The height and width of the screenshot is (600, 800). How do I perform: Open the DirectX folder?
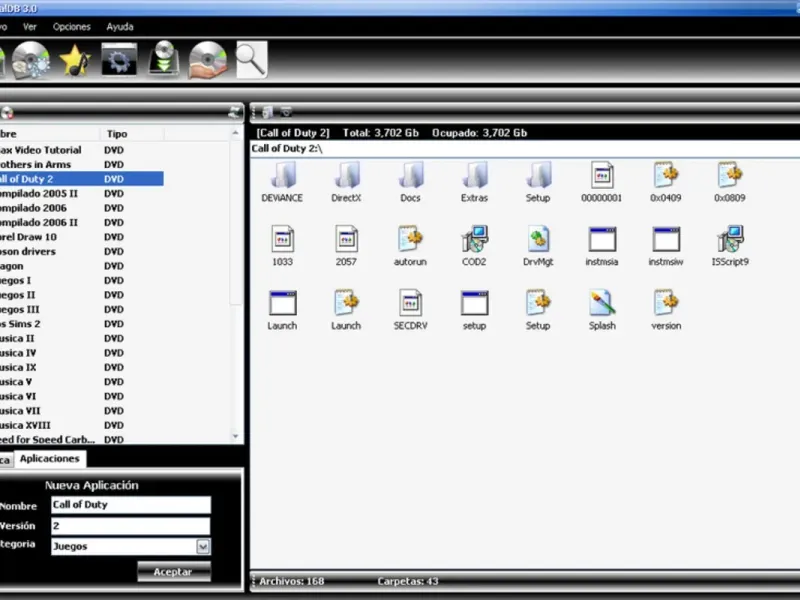pos(346,177)
